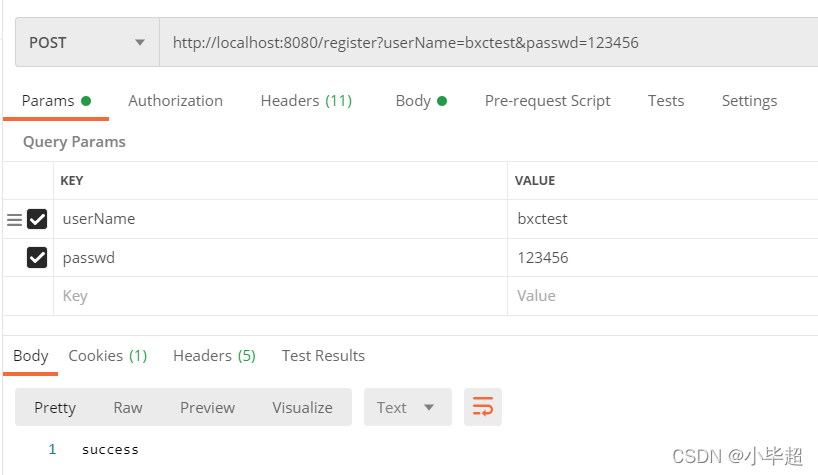Click the empty Value input field
Viewport: 818px width, 475px height.
tap(663, 296)
